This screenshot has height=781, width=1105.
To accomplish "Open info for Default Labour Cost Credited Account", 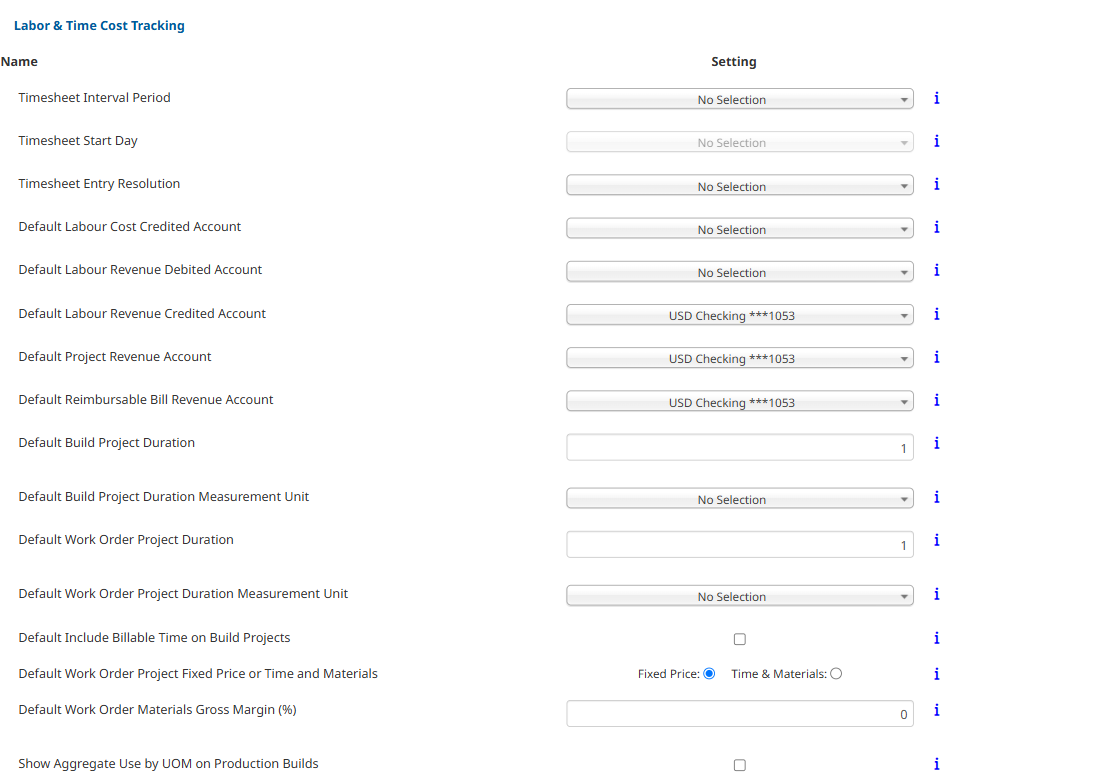I will coord(937,227).
